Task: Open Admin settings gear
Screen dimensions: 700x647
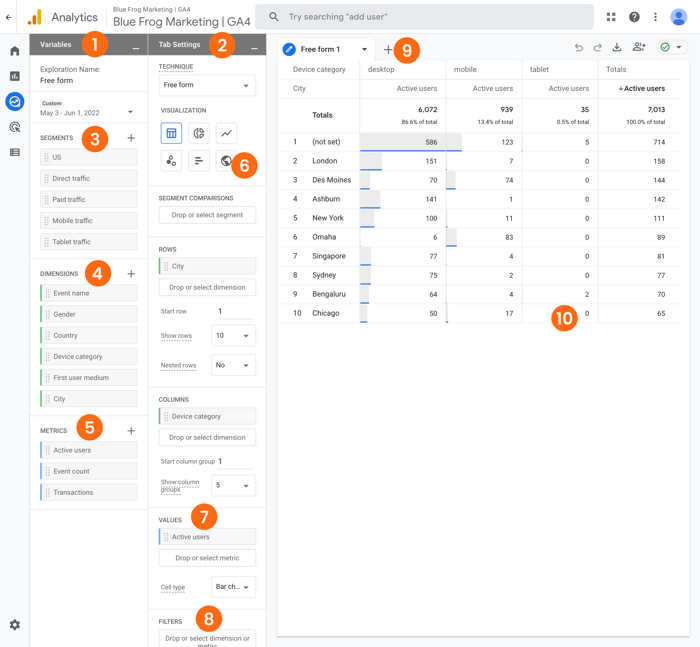Action: coord(15,625)
